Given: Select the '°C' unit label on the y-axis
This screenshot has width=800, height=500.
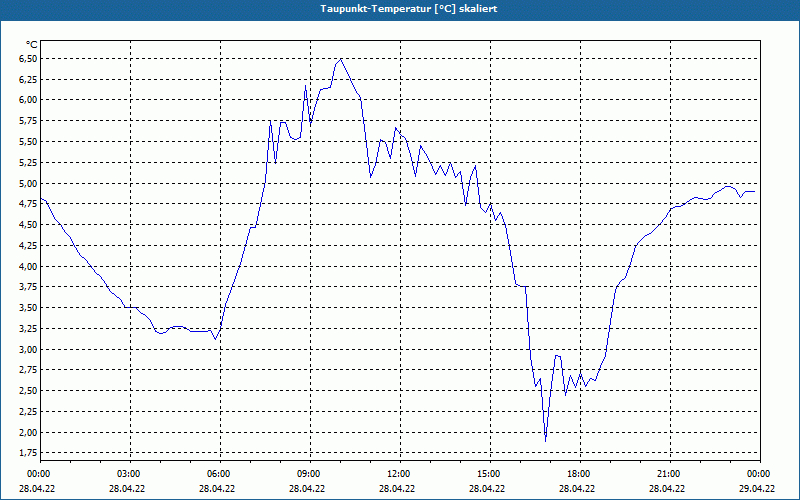Looking at the screenshot, I should point(32,45).
